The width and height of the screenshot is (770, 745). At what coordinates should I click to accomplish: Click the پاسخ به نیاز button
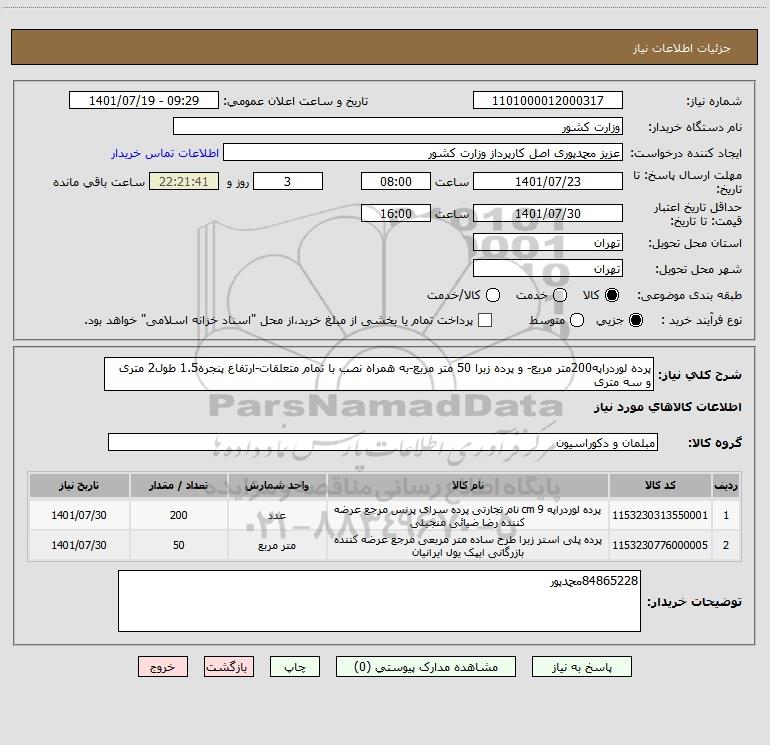582,667
